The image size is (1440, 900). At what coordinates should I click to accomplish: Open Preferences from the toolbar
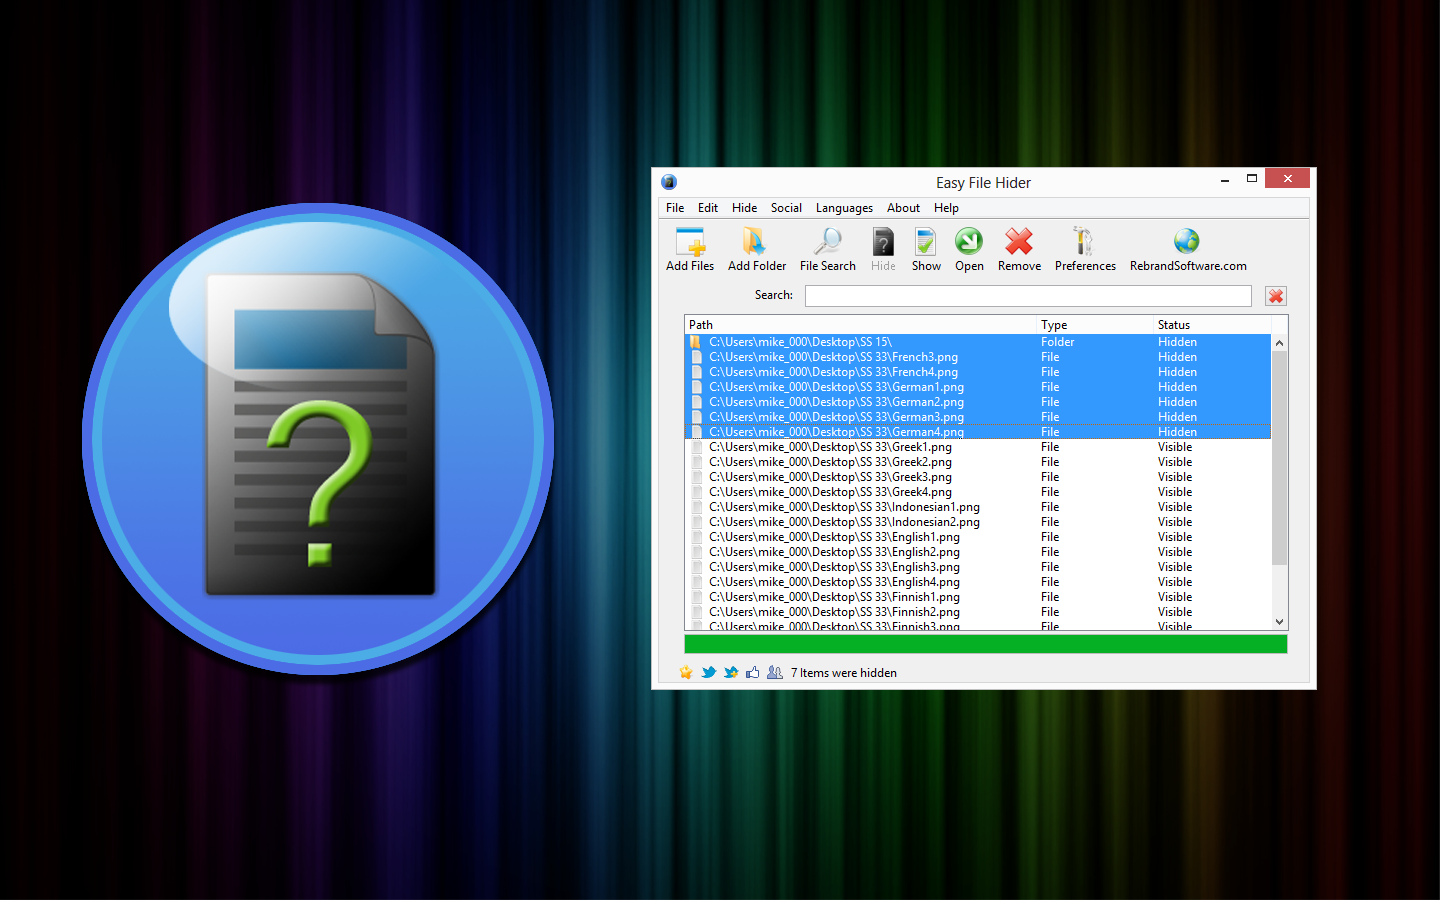point(1084,243)
